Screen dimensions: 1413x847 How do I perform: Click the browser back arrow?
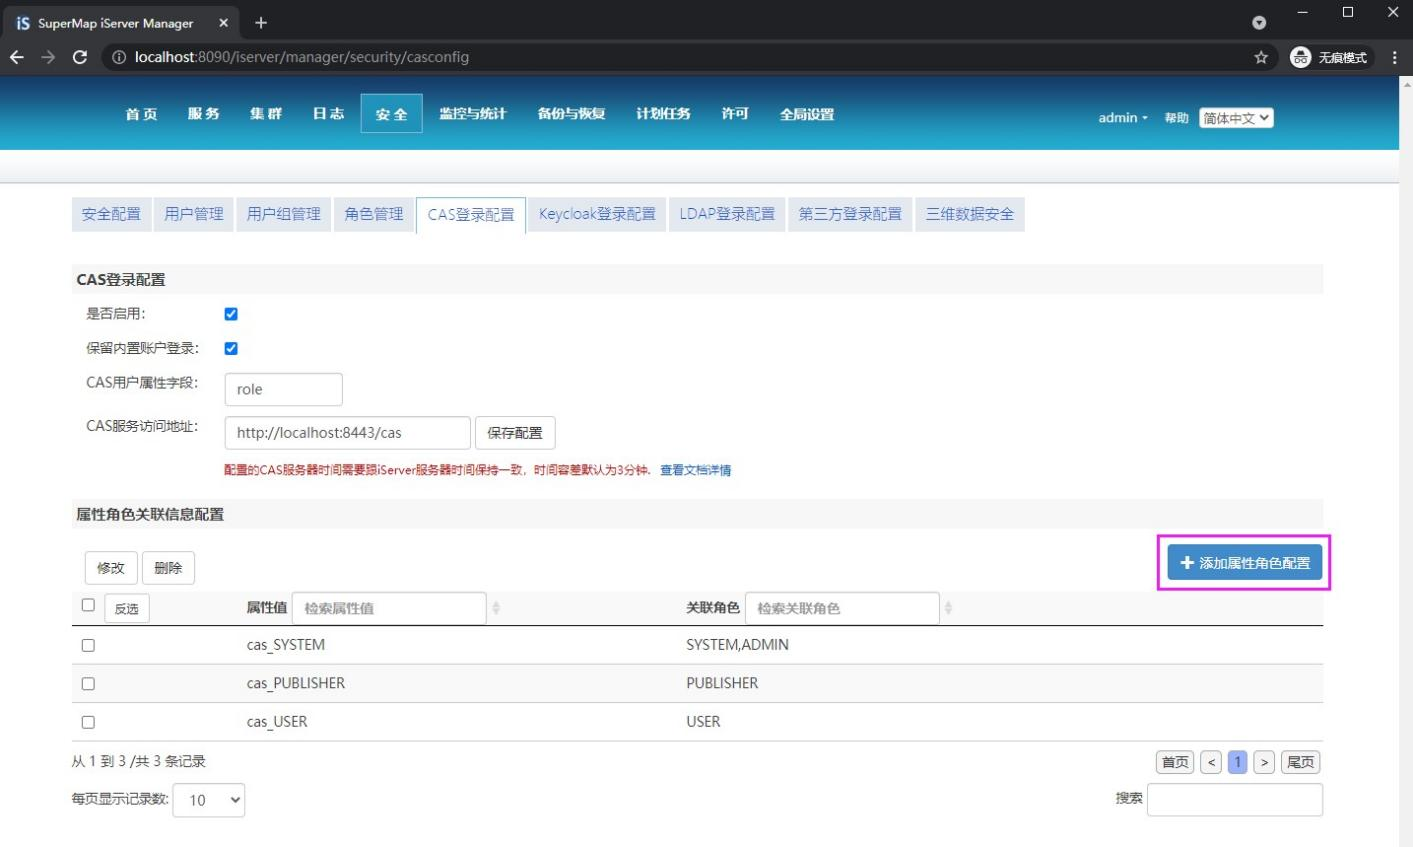coord(17,57)
